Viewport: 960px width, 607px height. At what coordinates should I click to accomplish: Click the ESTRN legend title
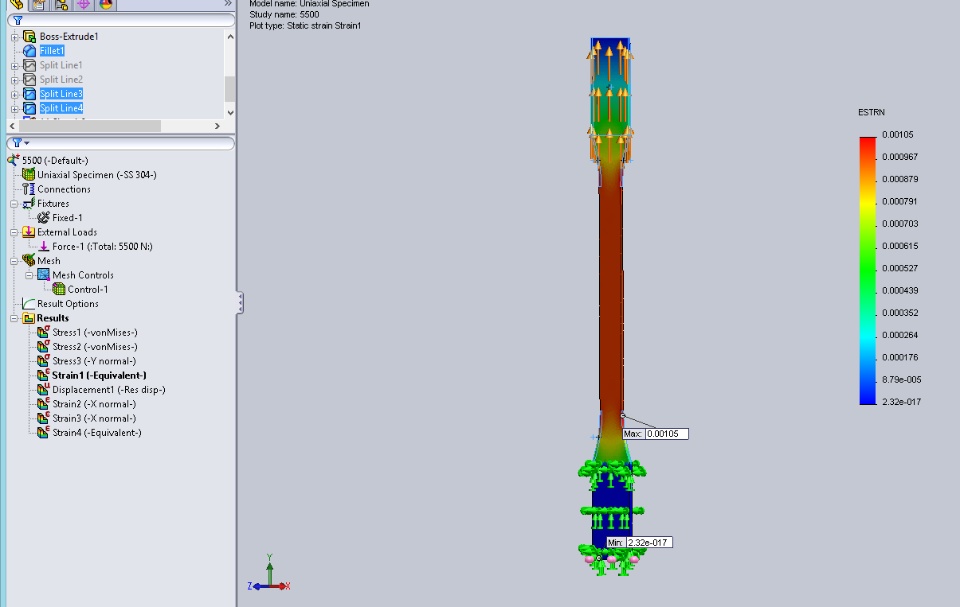pos(871,112)
